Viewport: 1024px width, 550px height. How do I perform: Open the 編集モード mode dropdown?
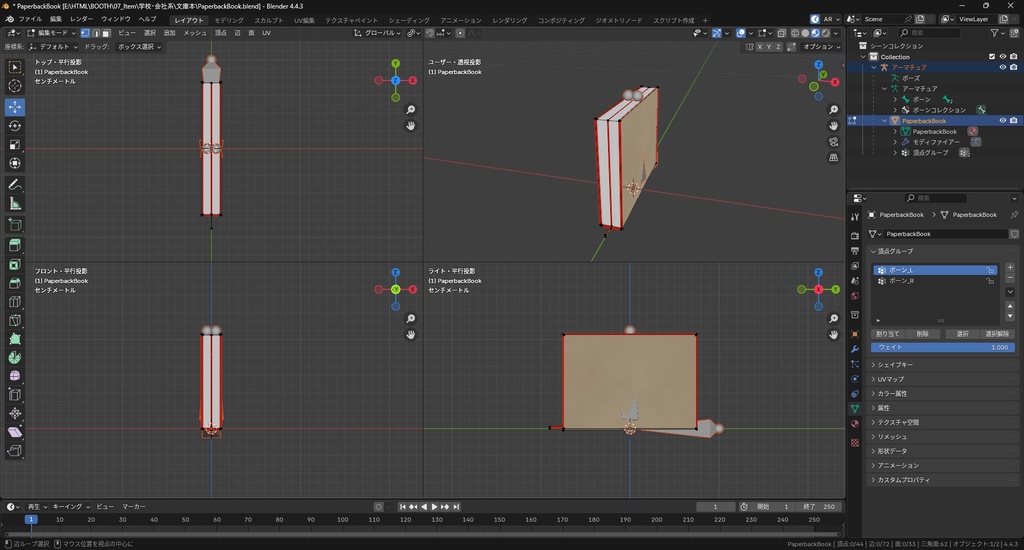point(52,33)
